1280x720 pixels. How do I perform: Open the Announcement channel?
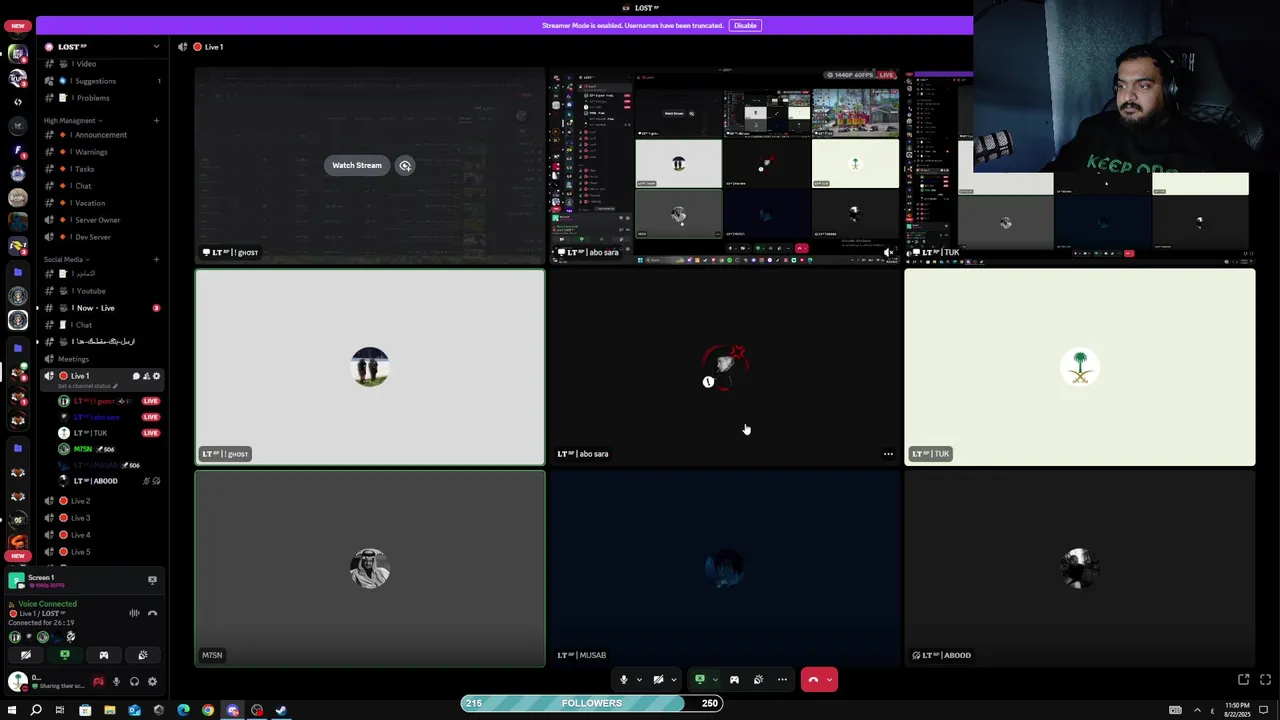pos(100,135)
